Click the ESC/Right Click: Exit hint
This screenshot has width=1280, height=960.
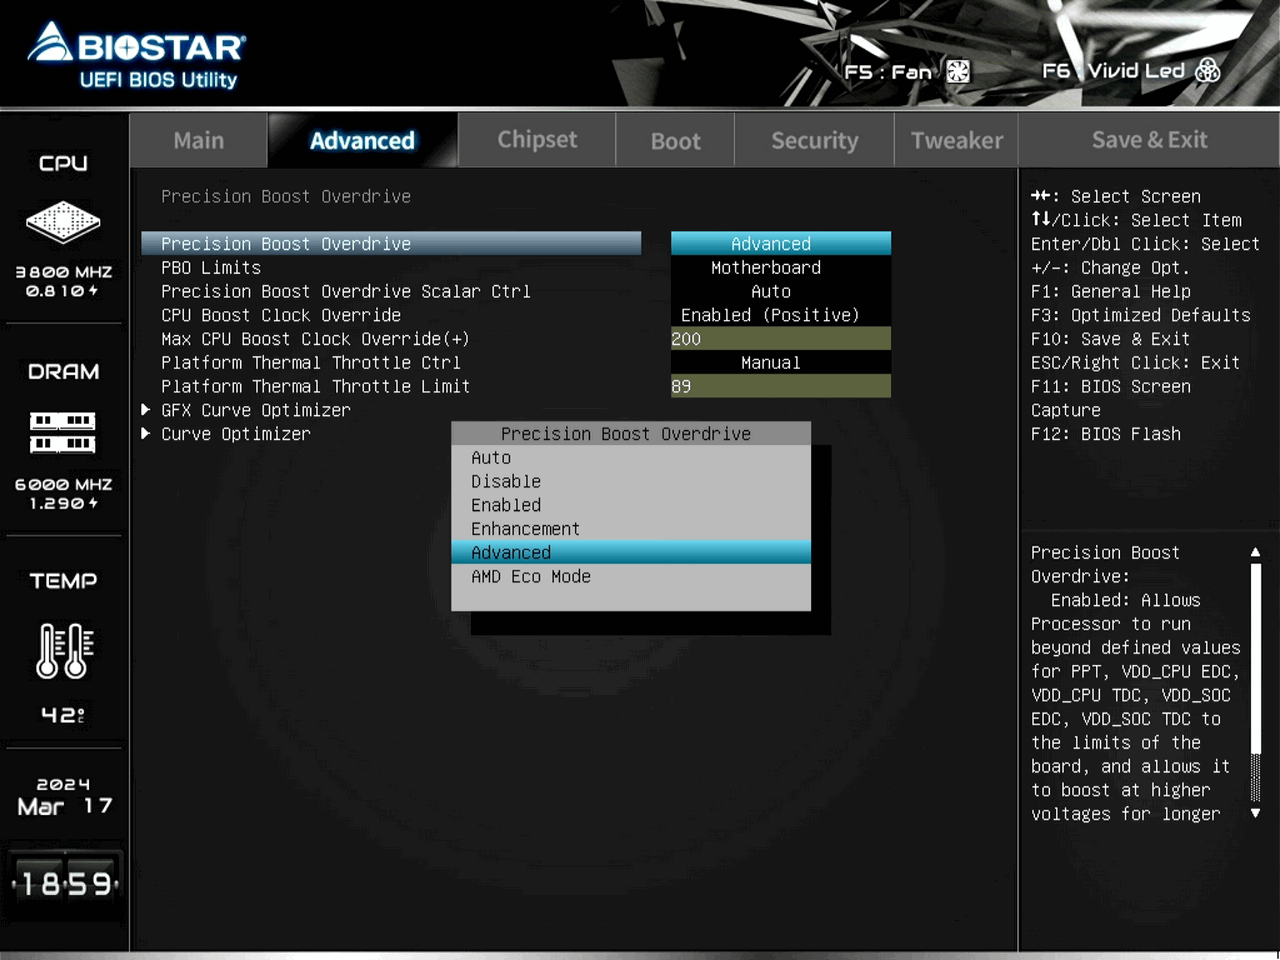click(1136, 362)
